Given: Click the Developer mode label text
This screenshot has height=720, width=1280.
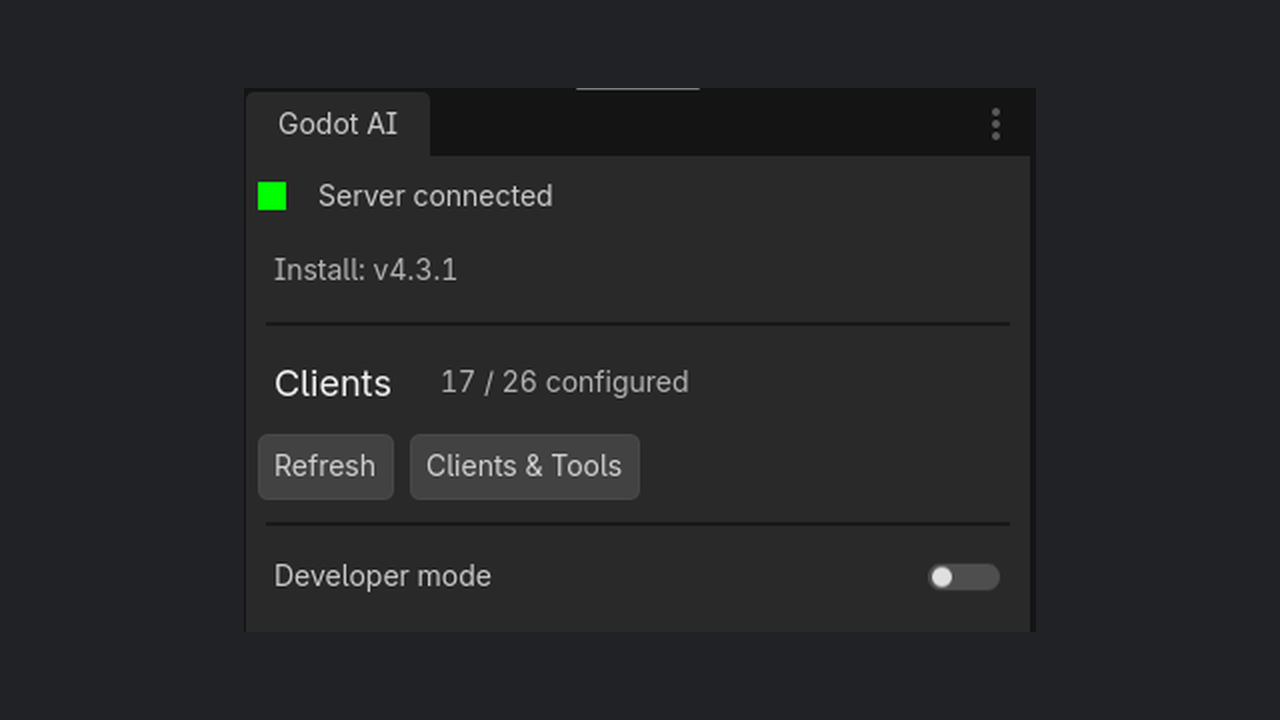Looking at the screenshot, I should click(382, 576).
